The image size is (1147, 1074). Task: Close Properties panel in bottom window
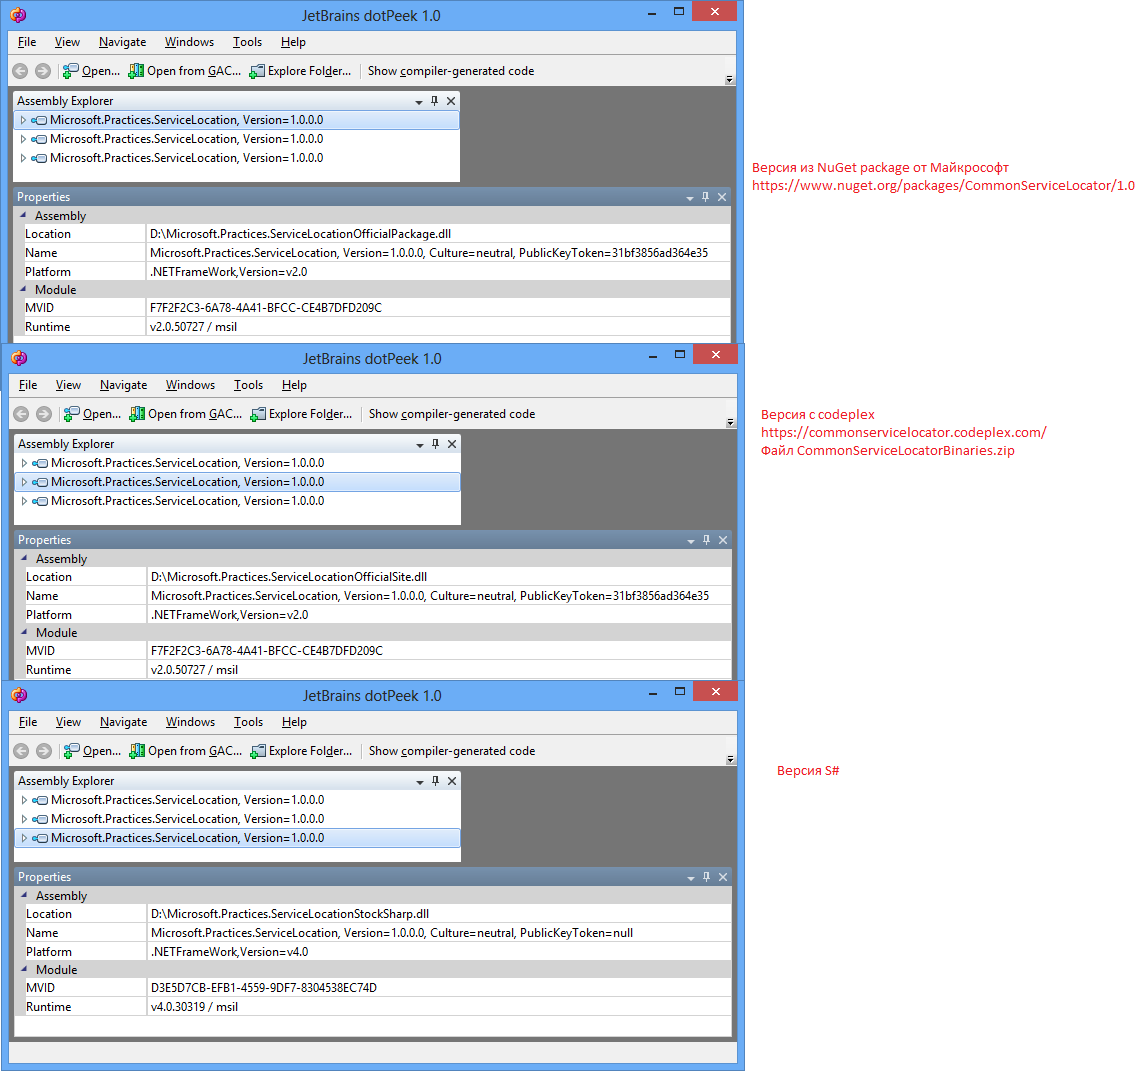723,877
